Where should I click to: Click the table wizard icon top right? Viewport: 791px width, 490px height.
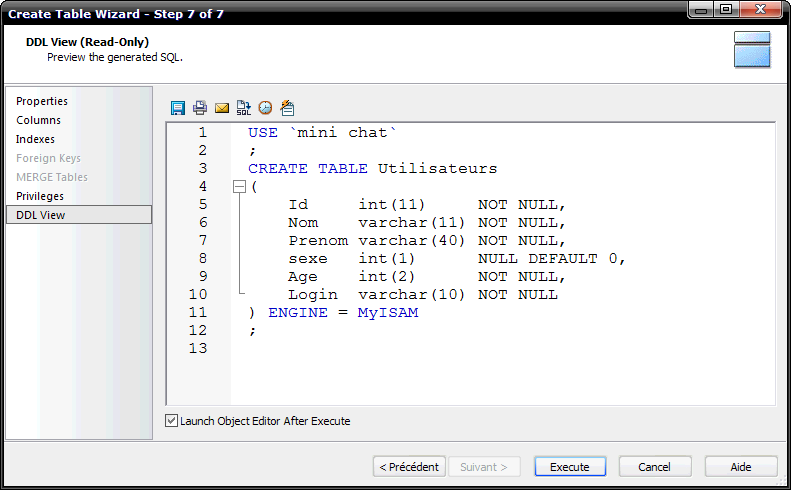[x=752, y=50]
